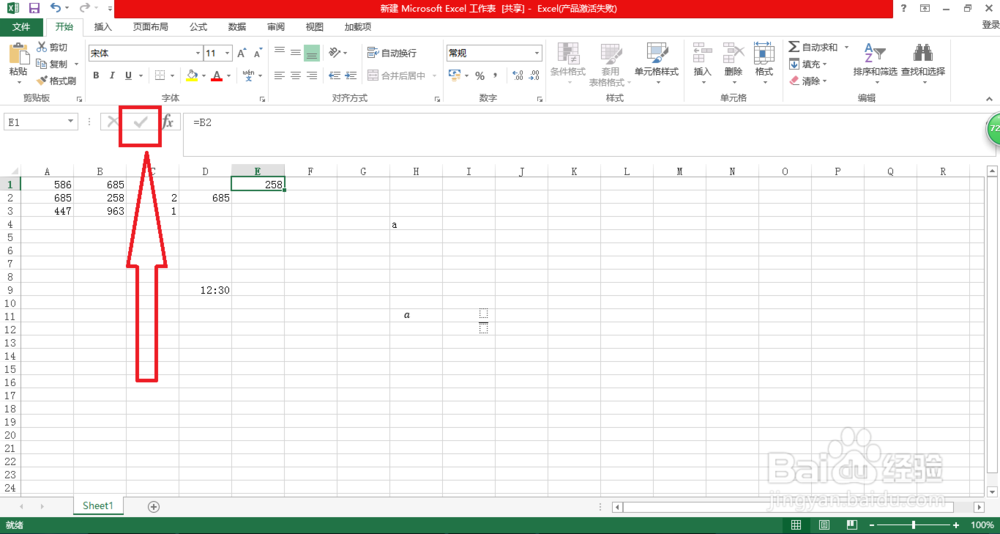This screenshot has height=534, width=1000.
Task: Toggle underline formatting
Action: [129, 75]
